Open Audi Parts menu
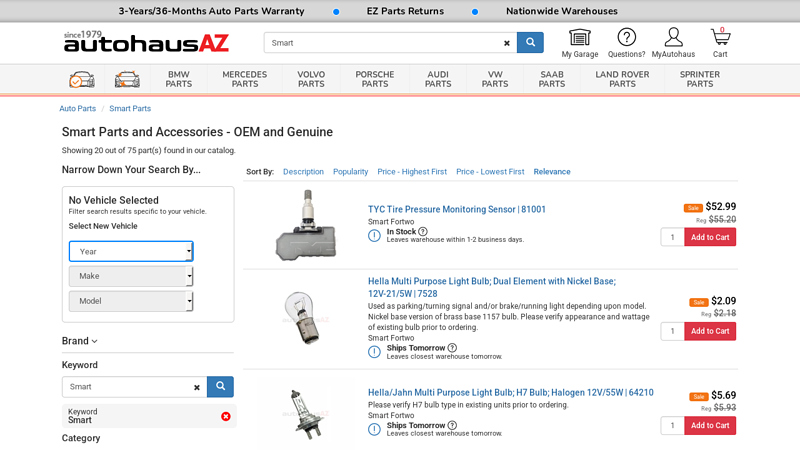Screen dimensions: 800x450 point(438,79)
